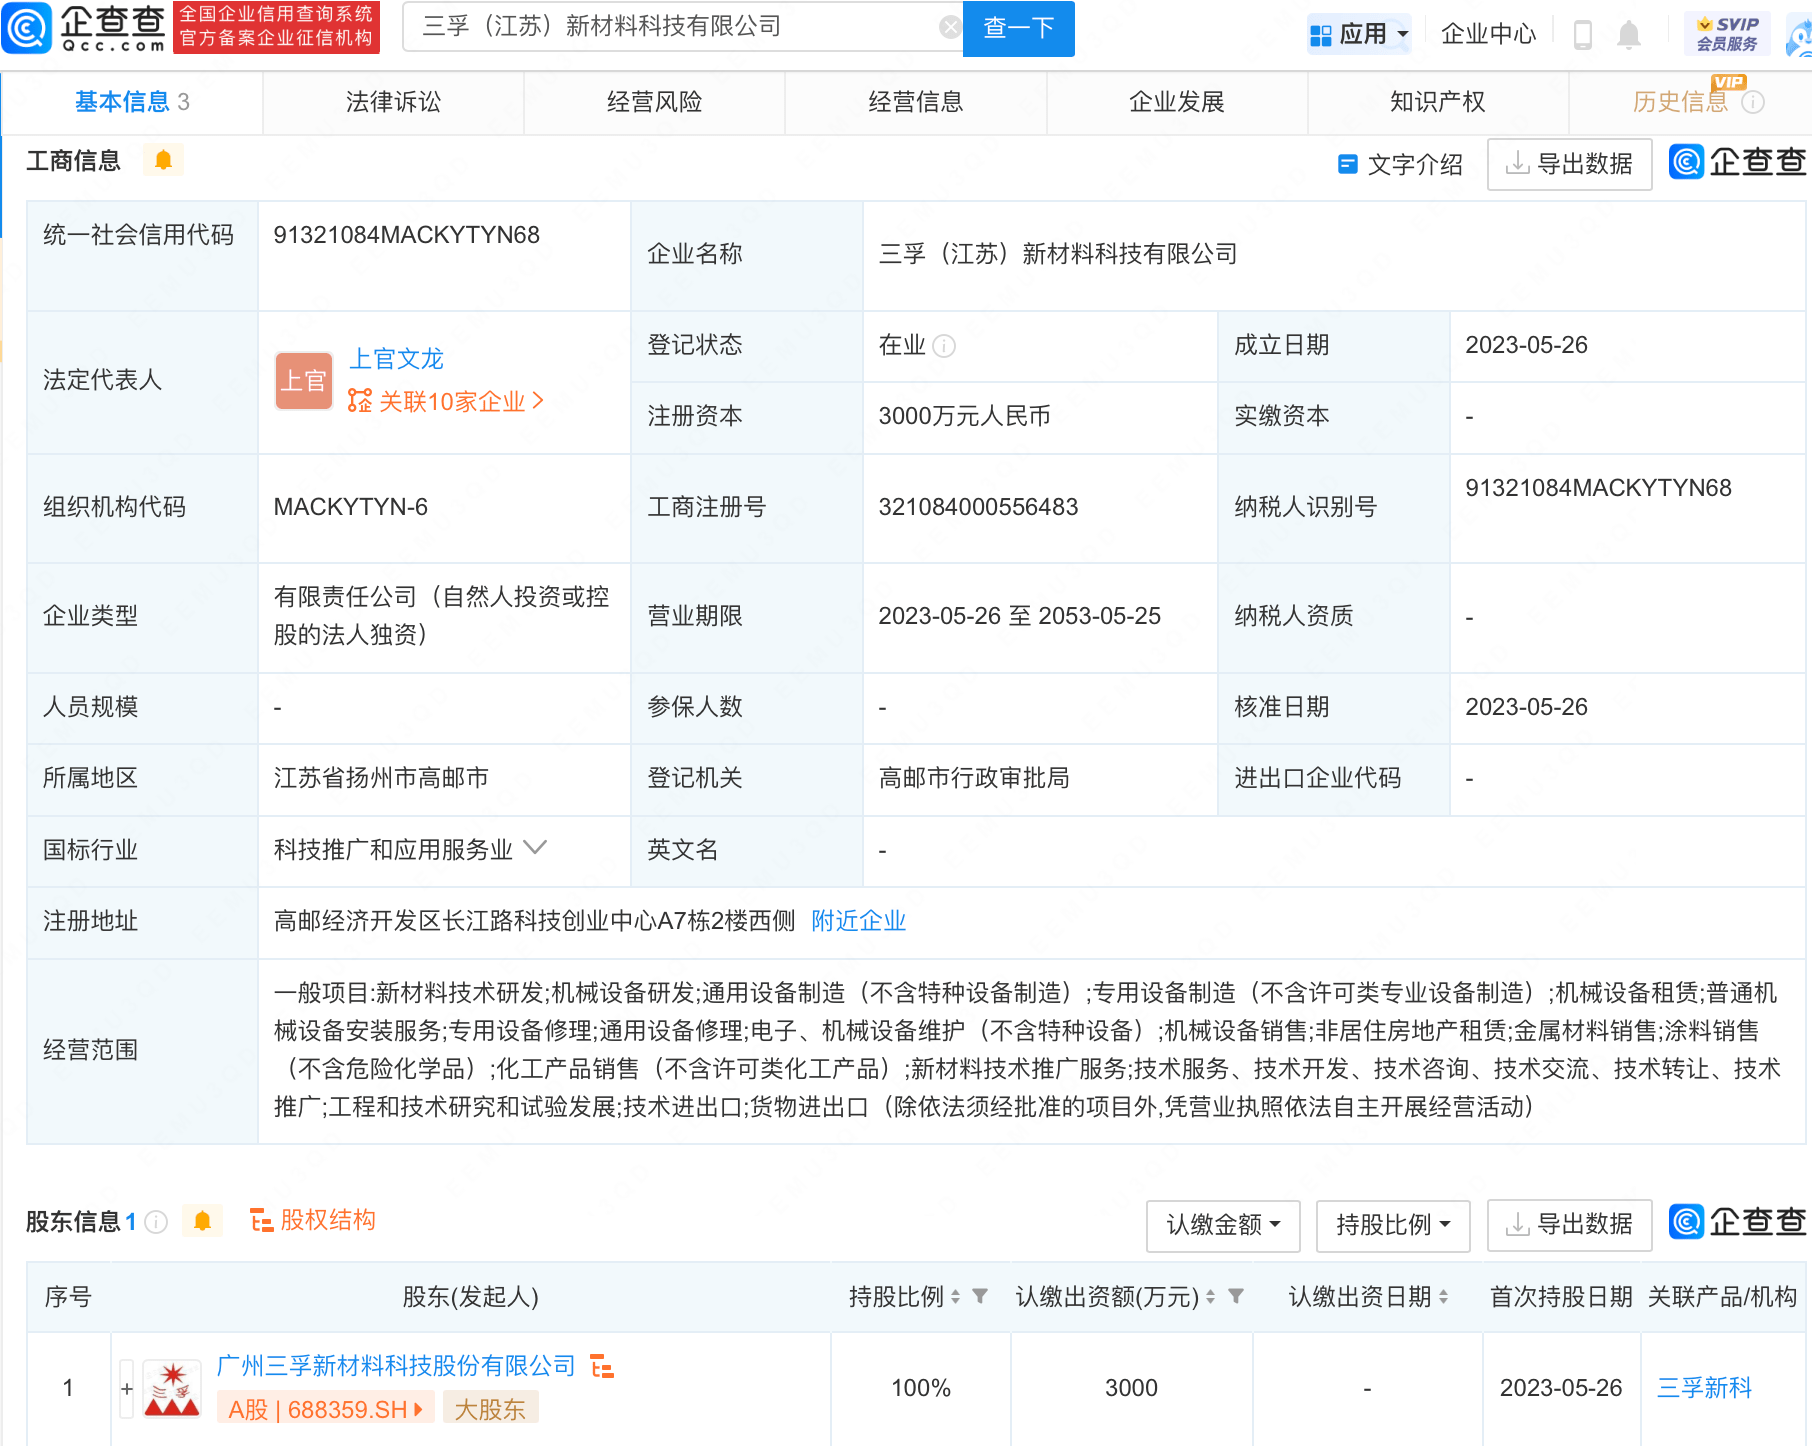Open legal representative 上官文龙 link

point(396,359)
